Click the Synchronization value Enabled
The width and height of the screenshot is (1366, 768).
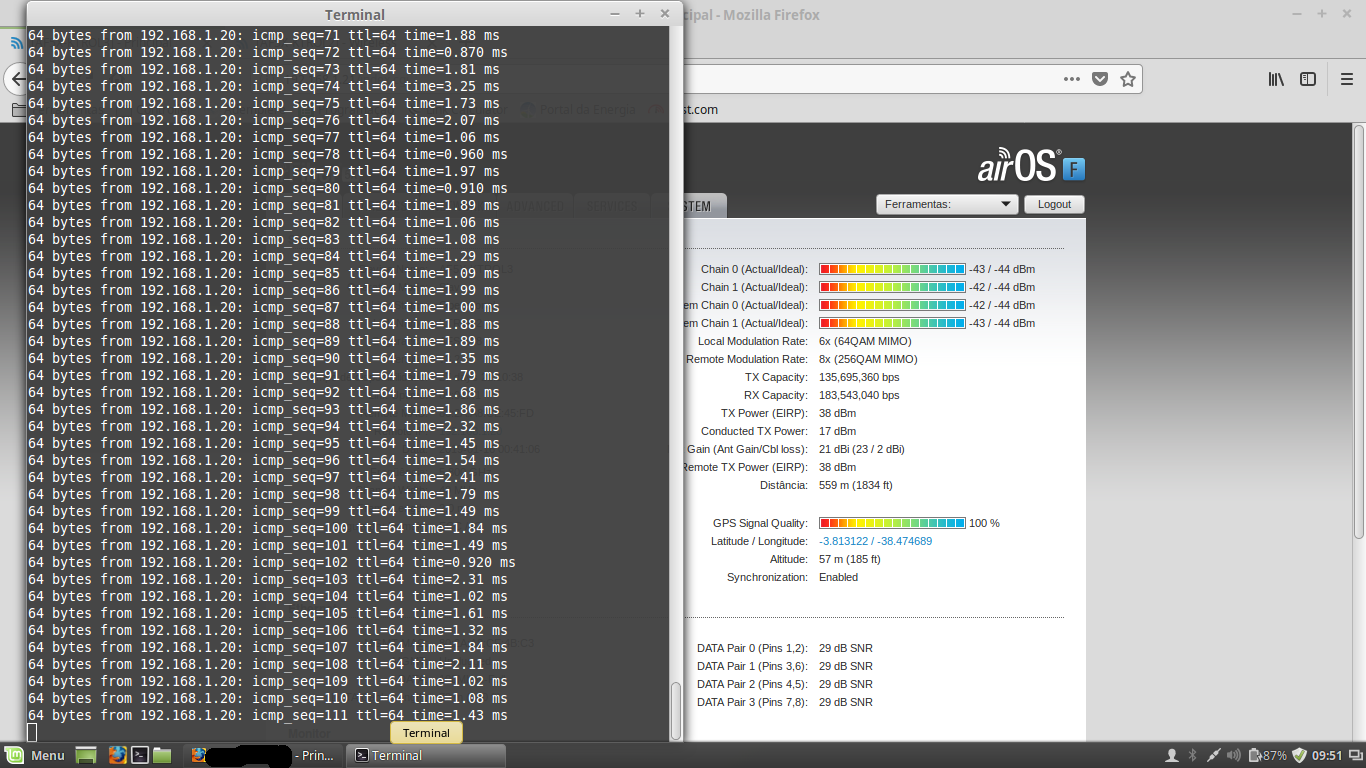click(x=838, y=577)
